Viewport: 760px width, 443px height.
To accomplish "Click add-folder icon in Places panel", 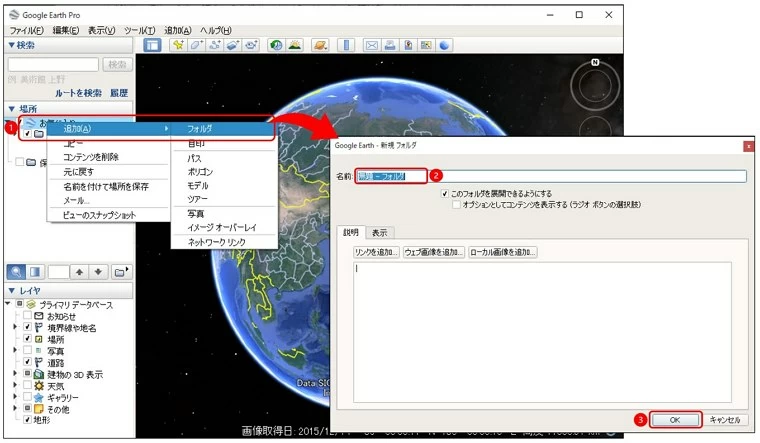I will (121, 272).
